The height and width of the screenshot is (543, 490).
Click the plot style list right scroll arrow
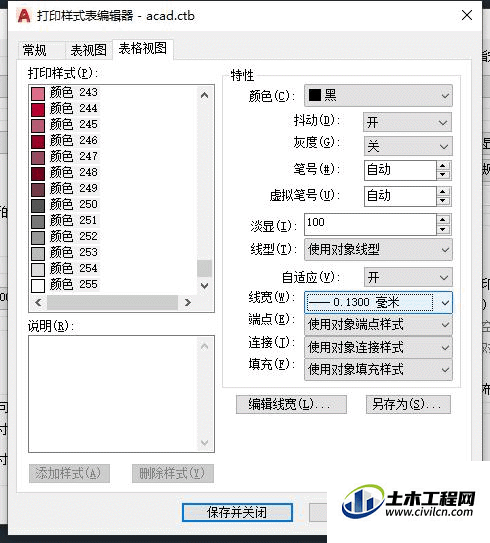188,302
